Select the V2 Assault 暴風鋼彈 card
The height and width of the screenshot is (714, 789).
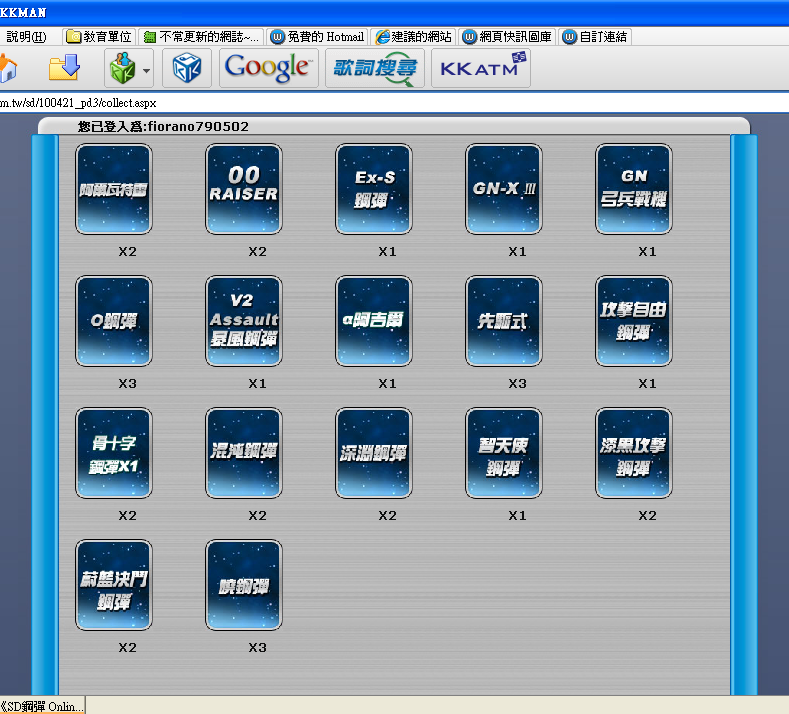[243, 322]
